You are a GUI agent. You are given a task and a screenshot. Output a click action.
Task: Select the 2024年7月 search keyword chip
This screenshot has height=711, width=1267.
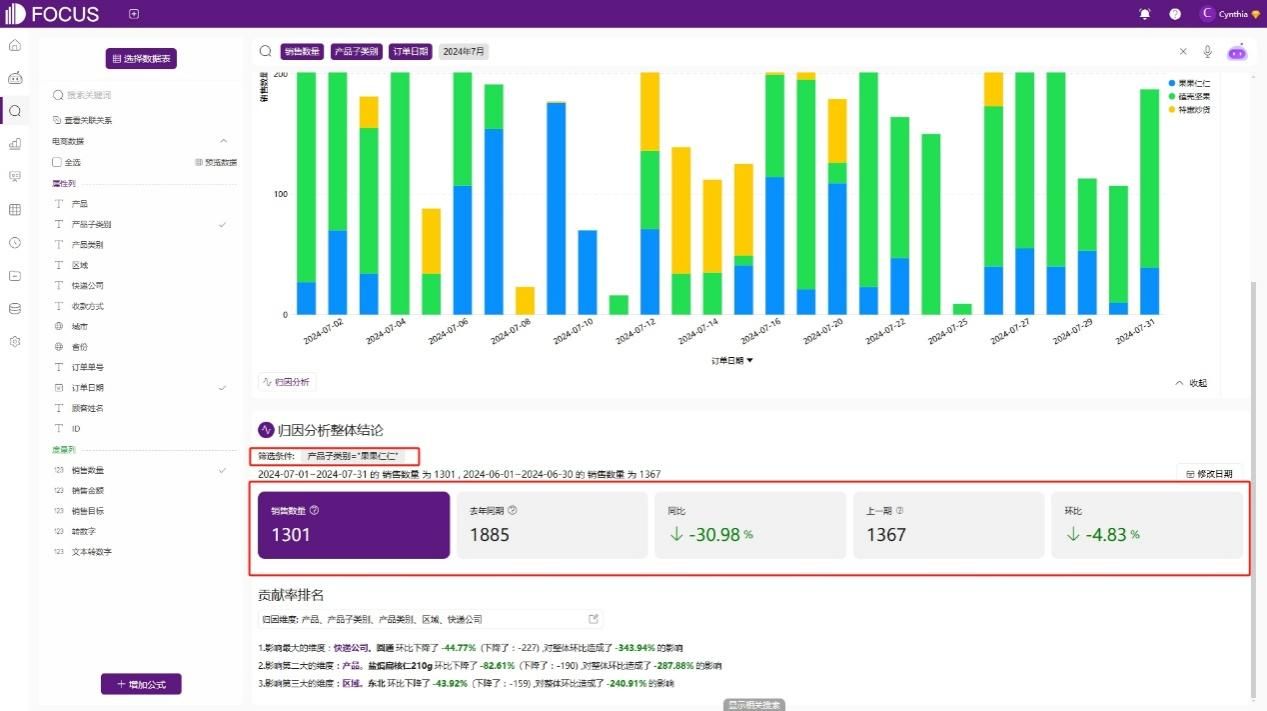click(x=463, y=51)
